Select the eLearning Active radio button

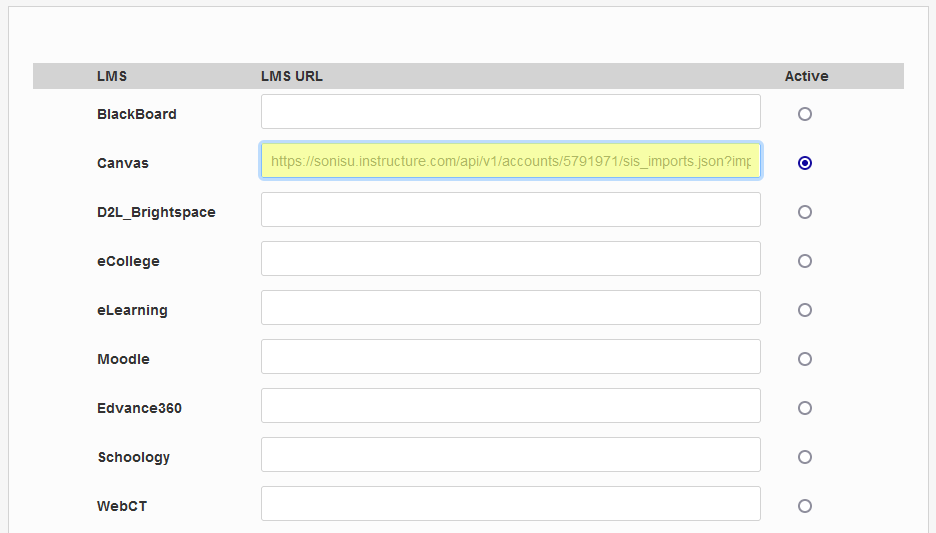[x=805, y=310]
